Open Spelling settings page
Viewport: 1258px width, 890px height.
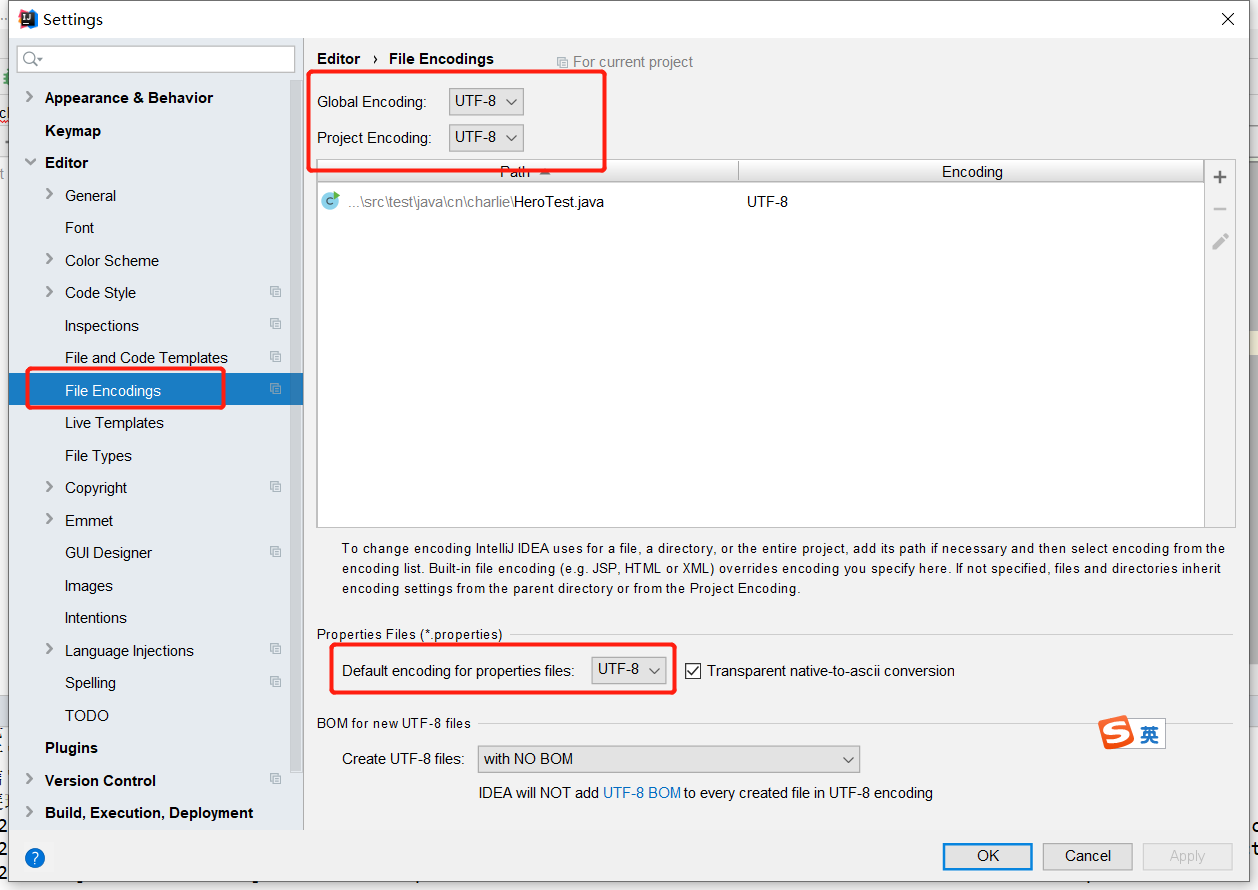click(x=90, y=683)
